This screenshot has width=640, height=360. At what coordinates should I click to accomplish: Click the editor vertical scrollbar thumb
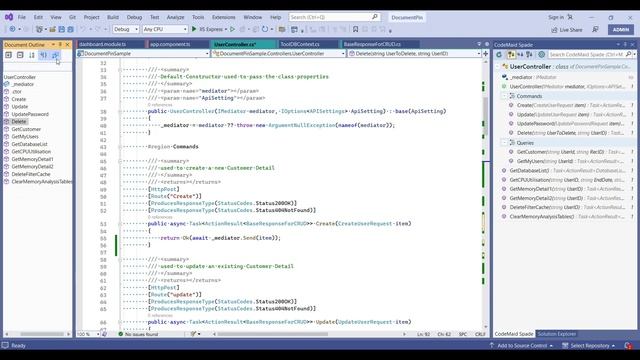pos(485,116)
